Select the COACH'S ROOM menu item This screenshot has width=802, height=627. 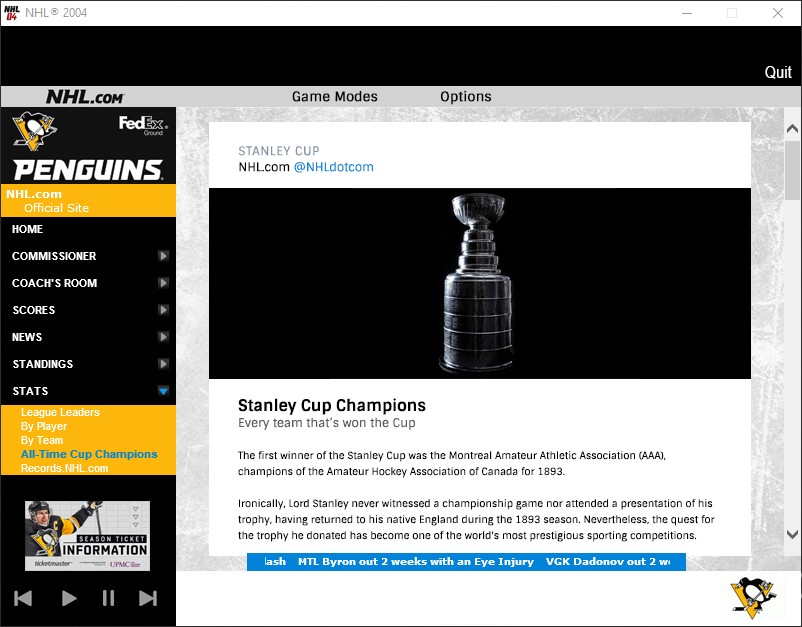click(x=55, y=283)
